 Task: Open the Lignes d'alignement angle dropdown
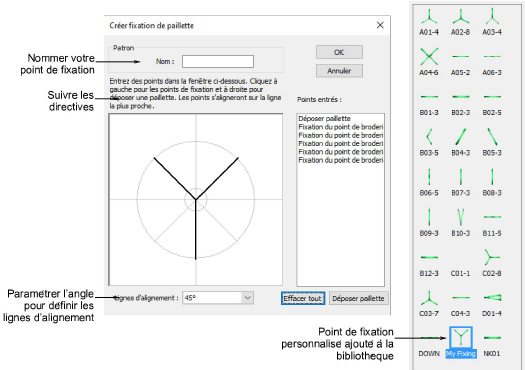point(247,298)
